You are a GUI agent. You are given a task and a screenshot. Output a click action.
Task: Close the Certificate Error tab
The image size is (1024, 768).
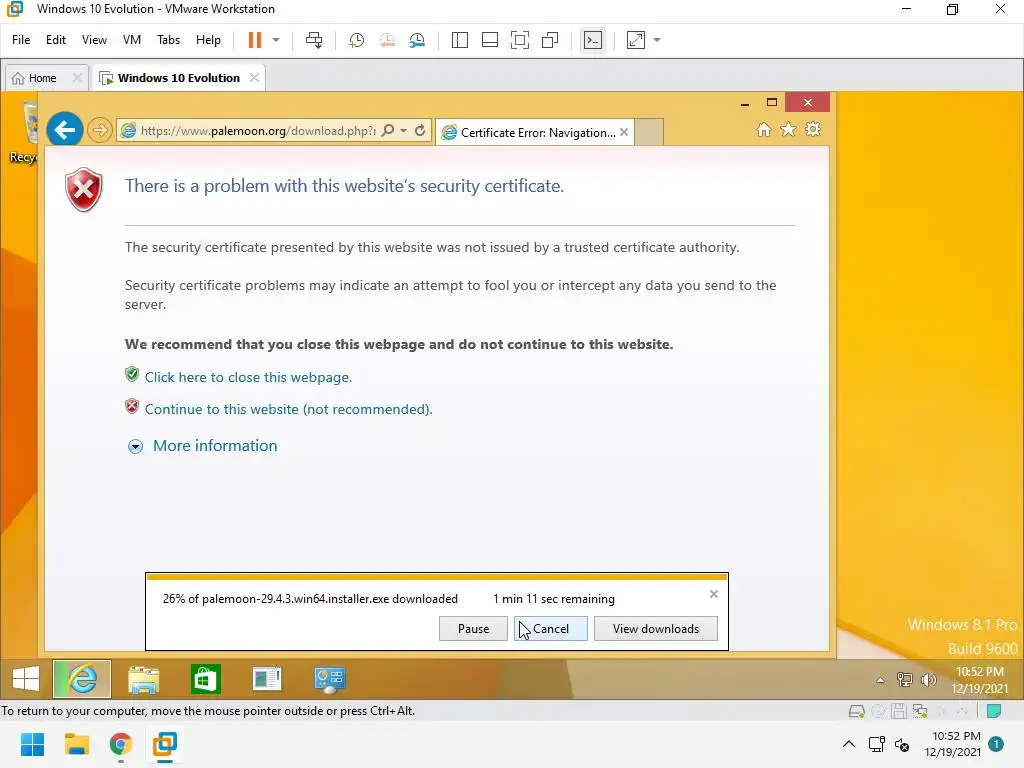coord(624,132)
